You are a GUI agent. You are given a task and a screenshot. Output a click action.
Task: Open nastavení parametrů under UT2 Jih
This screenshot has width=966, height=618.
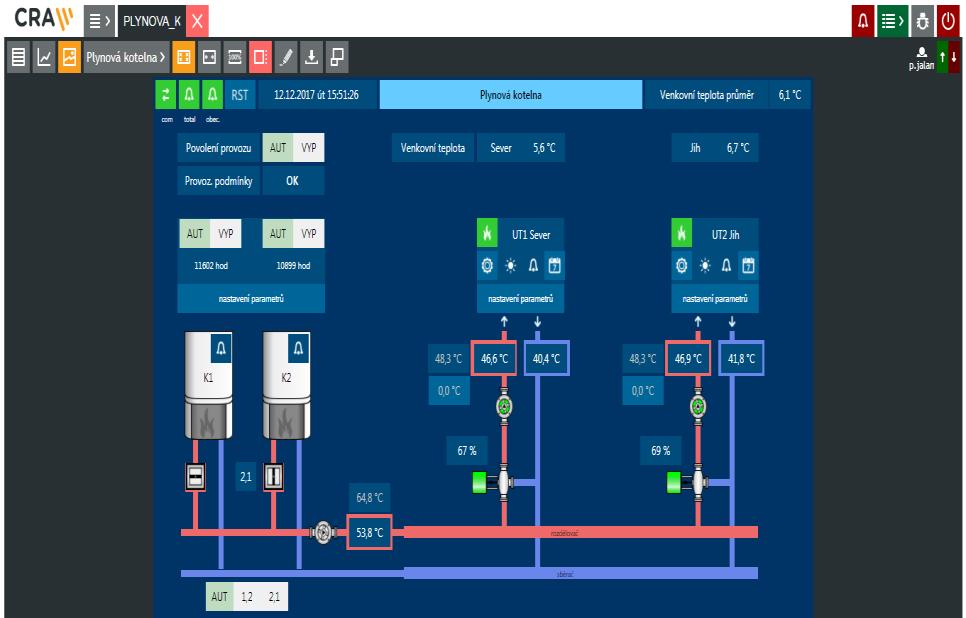[715, 299]
